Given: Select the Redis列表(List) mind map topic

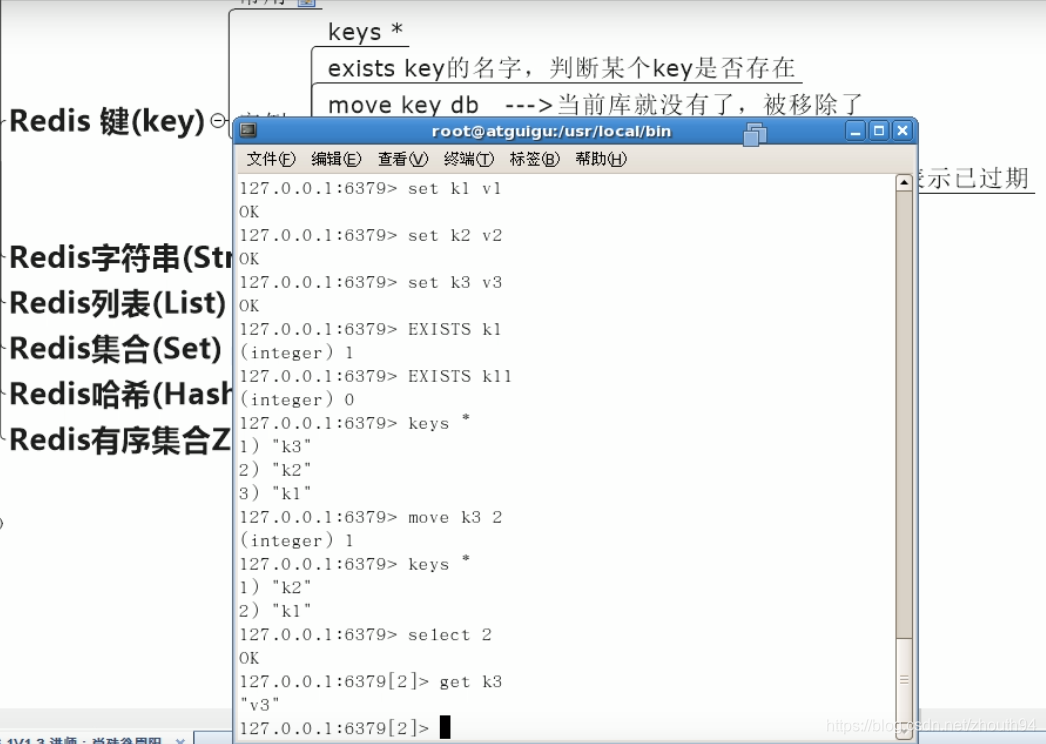Looking at the screenshot, I should [x=117, y=303].
